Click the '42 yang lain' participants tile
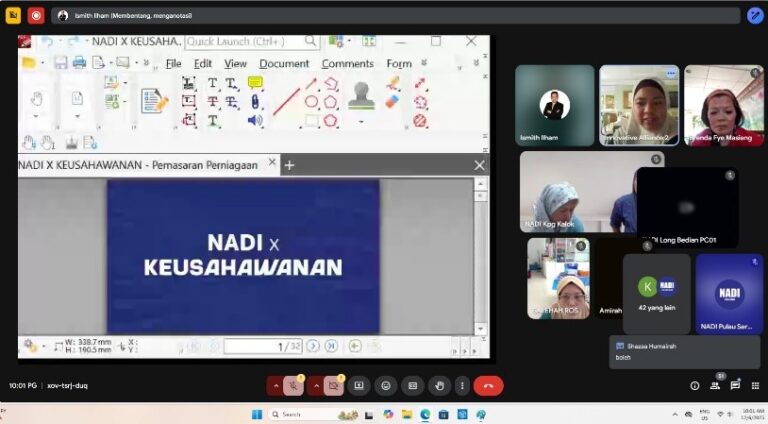The width and height of the screenshot is (768, 424). click(x=657, y=294)
